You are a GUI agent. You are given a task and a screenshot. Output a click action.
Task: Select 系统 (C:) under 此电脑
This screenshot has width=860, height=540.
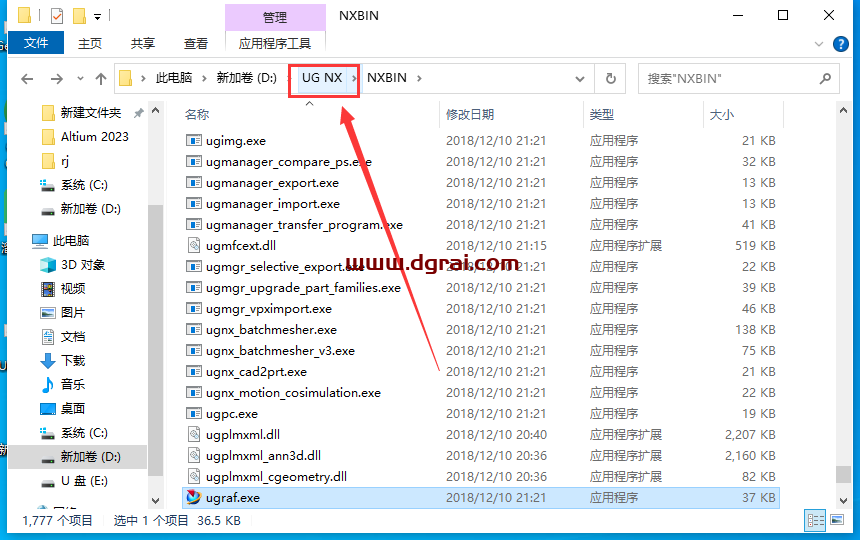(x=84, y=433)
